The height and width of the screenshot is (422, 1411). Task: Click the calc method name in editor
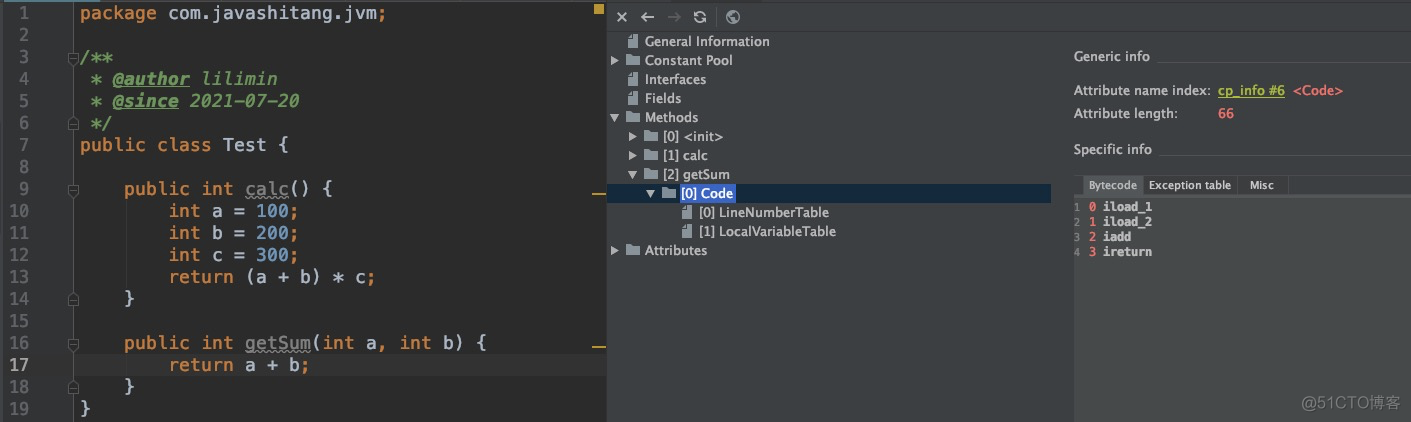(x=267, y=189)
